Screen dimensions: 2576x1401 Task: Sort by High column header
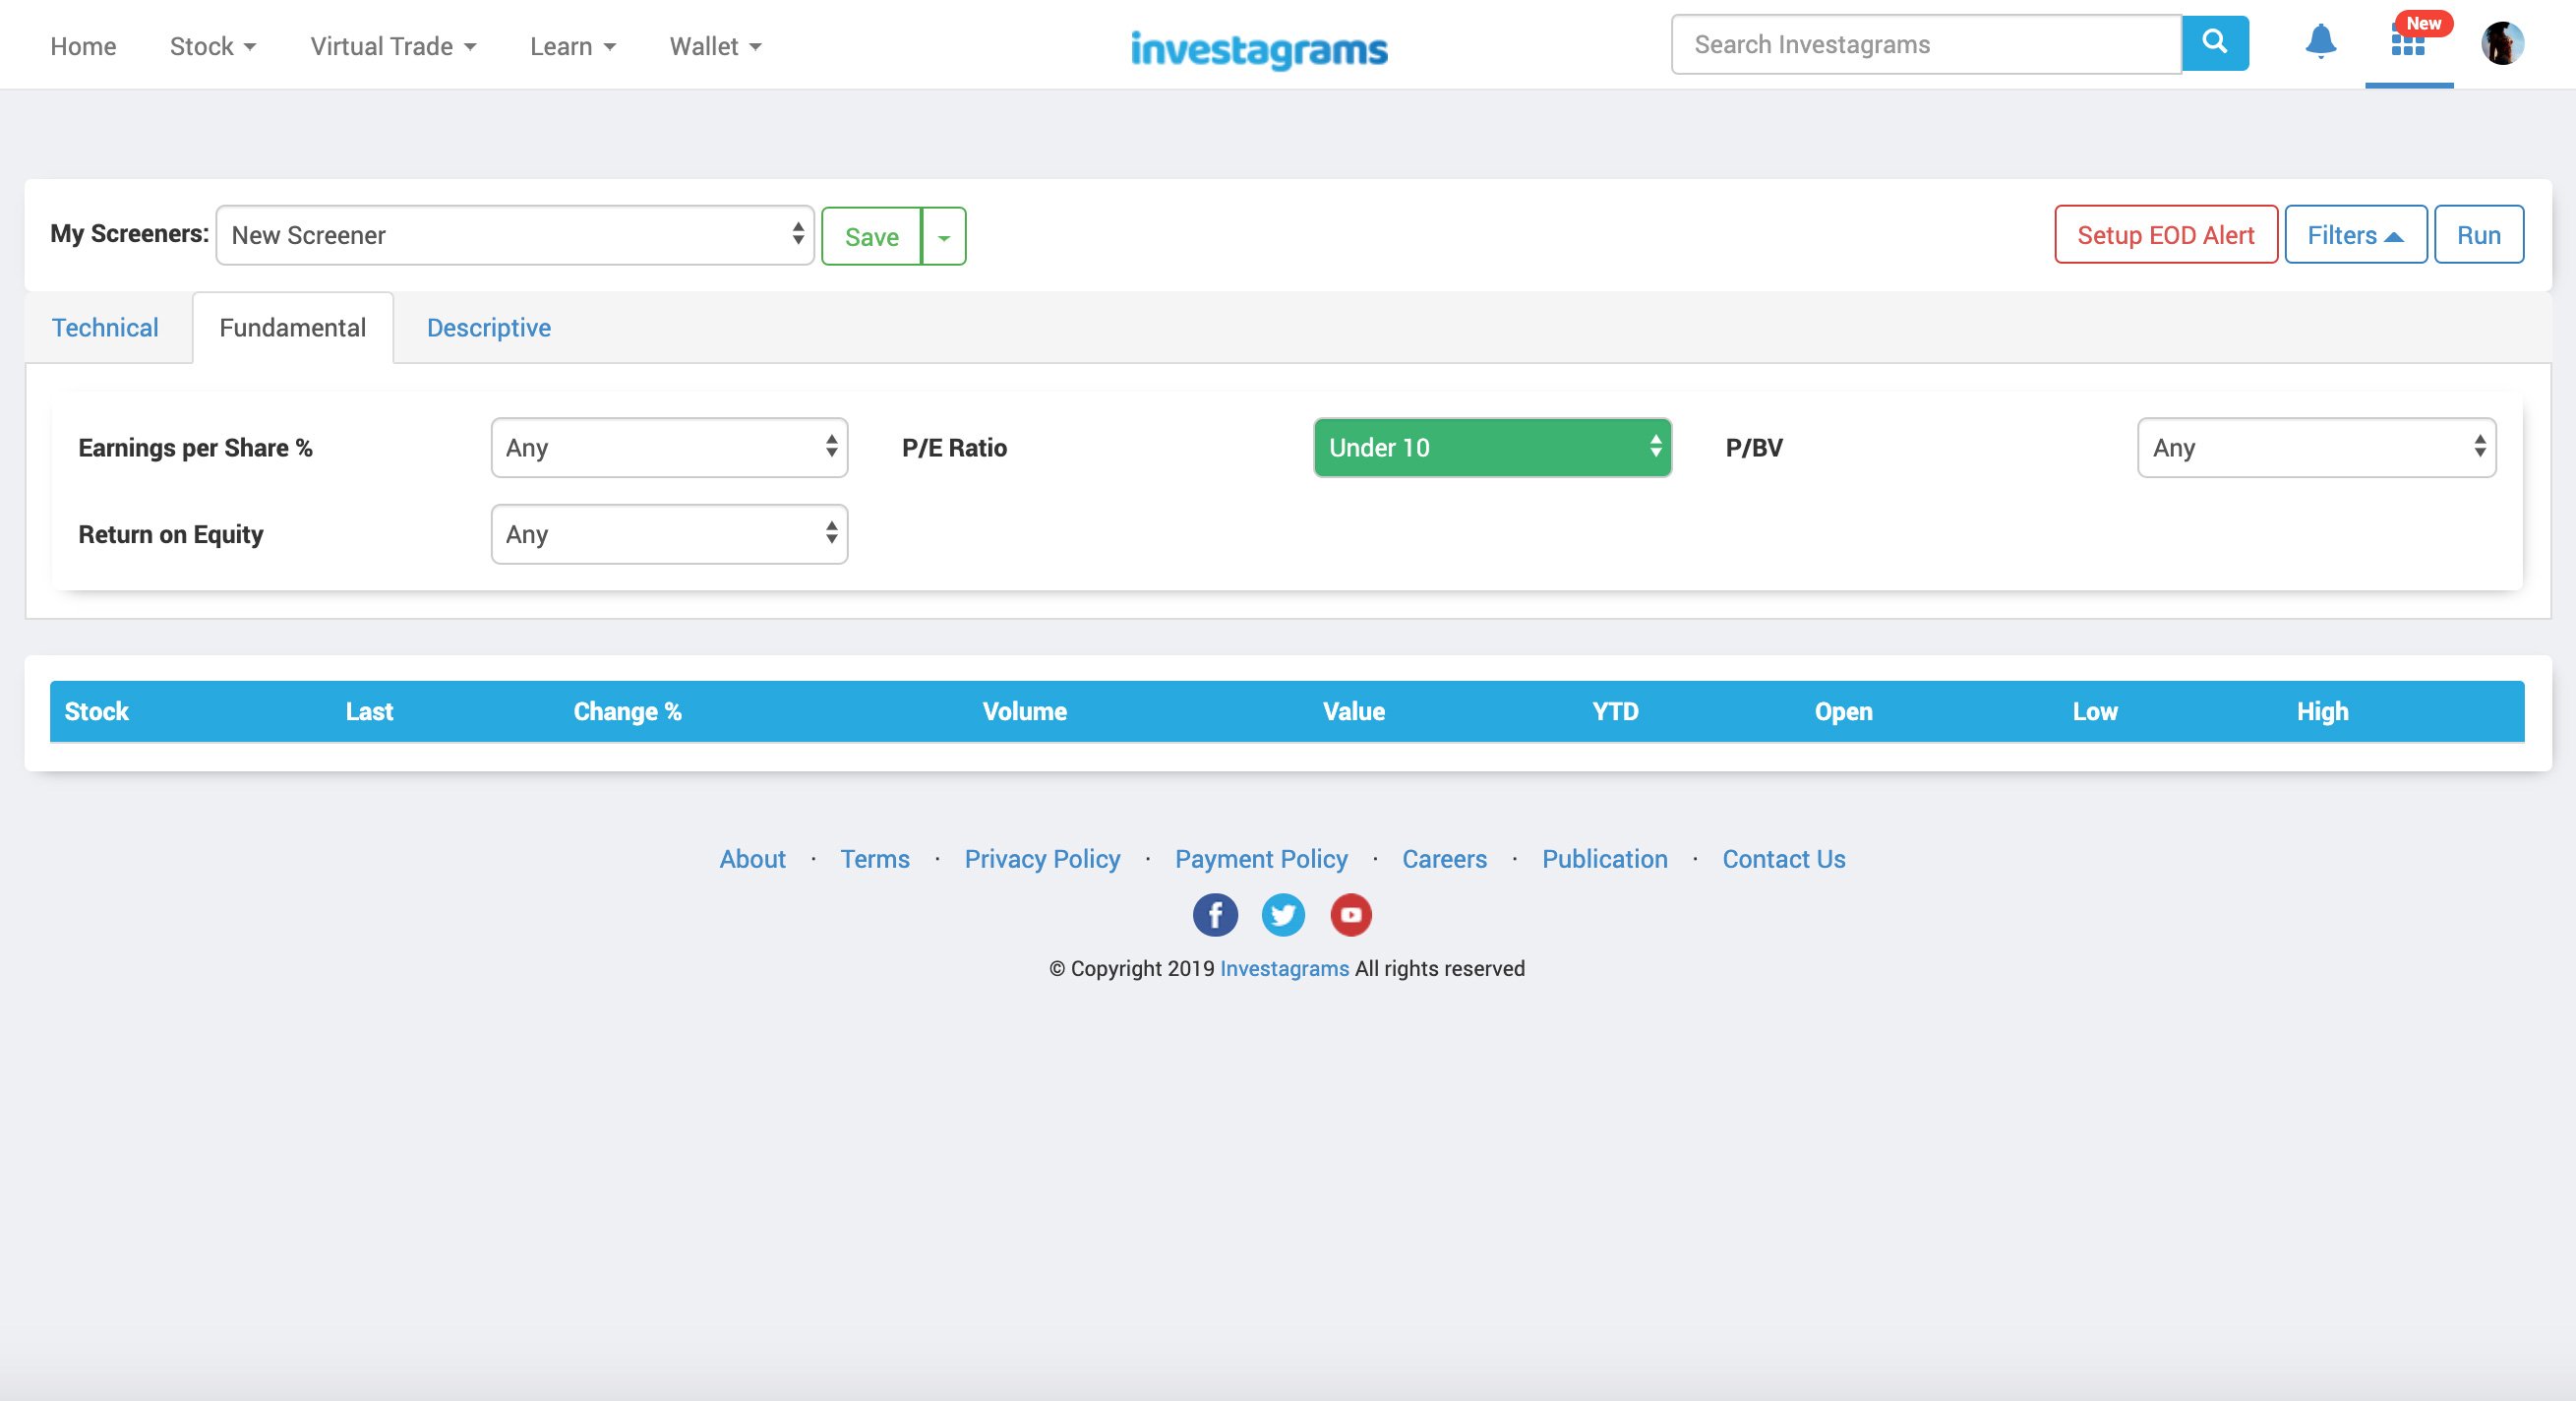click(2322, 712)
